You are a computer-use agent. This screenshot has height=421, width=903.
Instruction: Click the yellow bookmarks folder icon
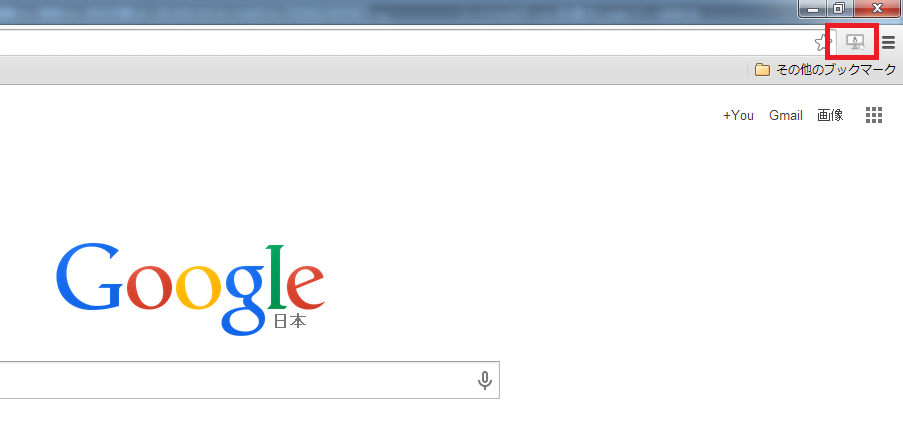(762, 70)
